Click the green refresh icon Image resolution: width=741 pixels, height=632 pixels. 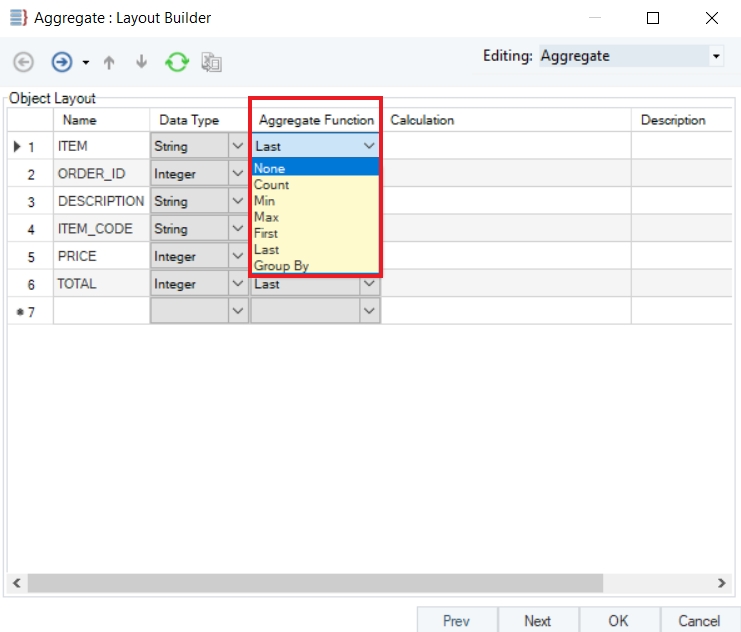177,62
